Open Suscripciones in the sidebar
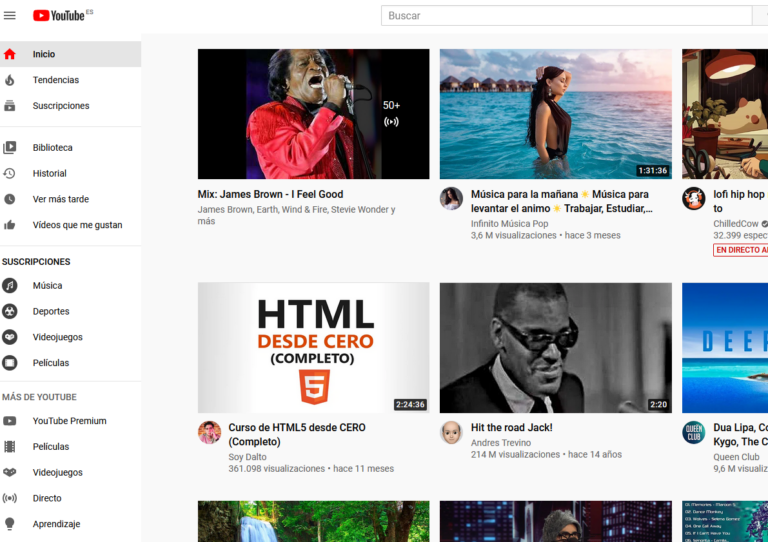The height and width of the screenshot is (542, 768). tap(71, 106)
